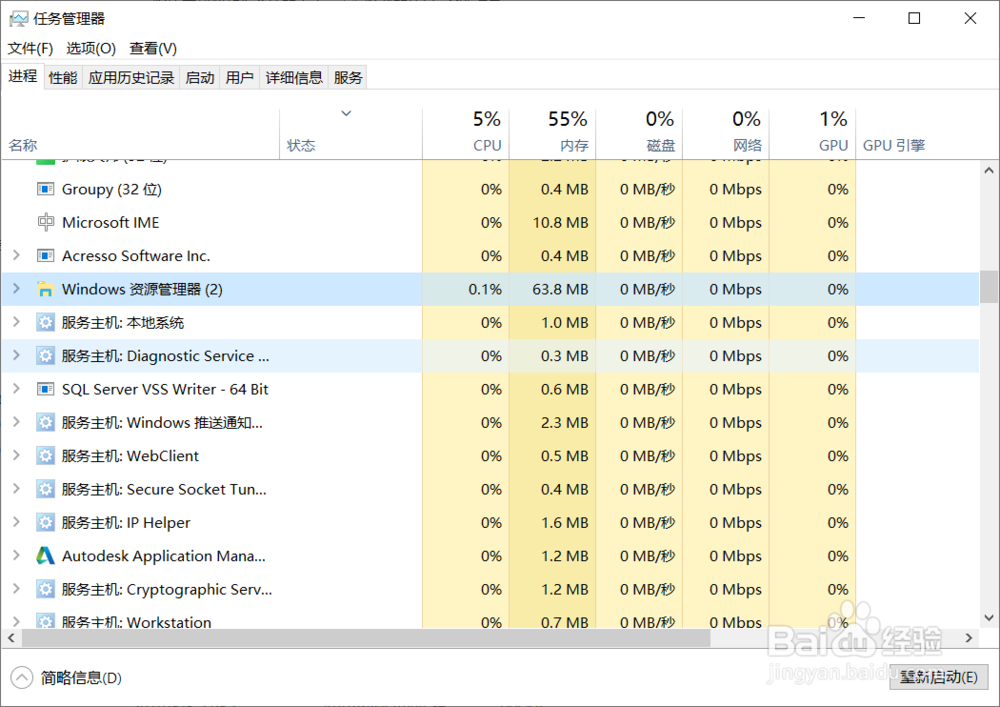
Task: Expand the 服务主机: IP Helper group
Action: pyautogui.click(x=17, y=523)
